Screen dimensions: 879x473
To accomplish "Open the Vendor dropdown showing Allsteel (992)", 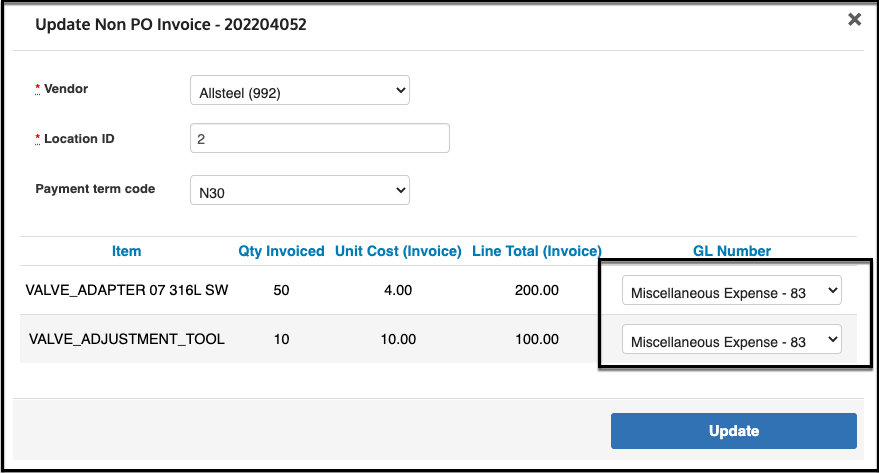I will point(300,90).
